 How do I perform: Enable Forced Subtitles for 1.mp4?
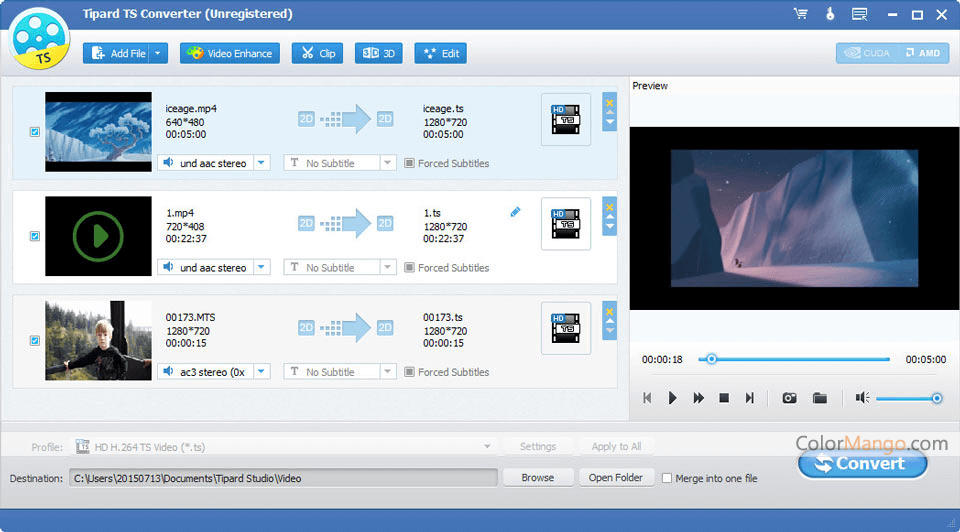(409, 268)
